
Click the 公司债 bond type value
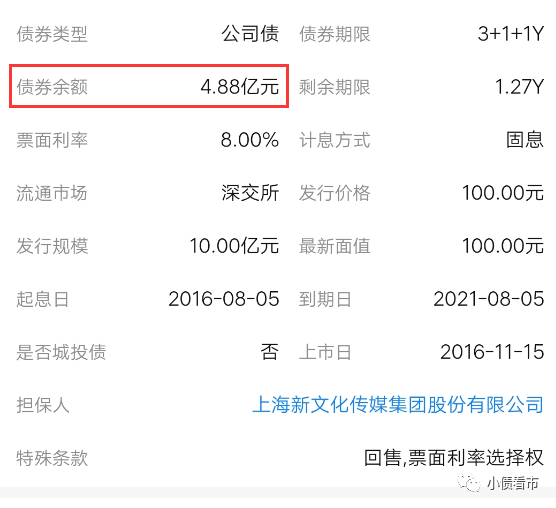(250, 34)
